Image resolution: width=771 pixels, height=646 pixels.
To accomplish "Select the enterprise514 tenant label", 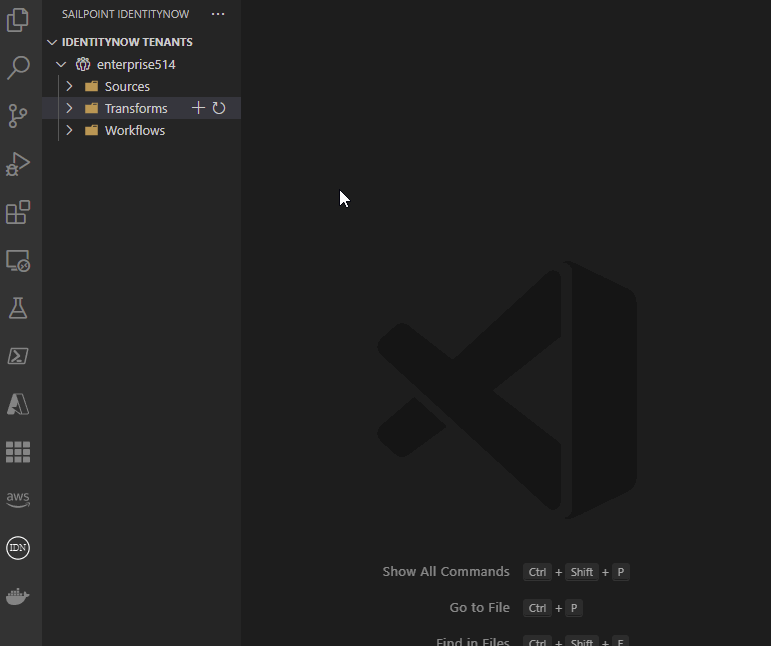I will click(136, 64).
